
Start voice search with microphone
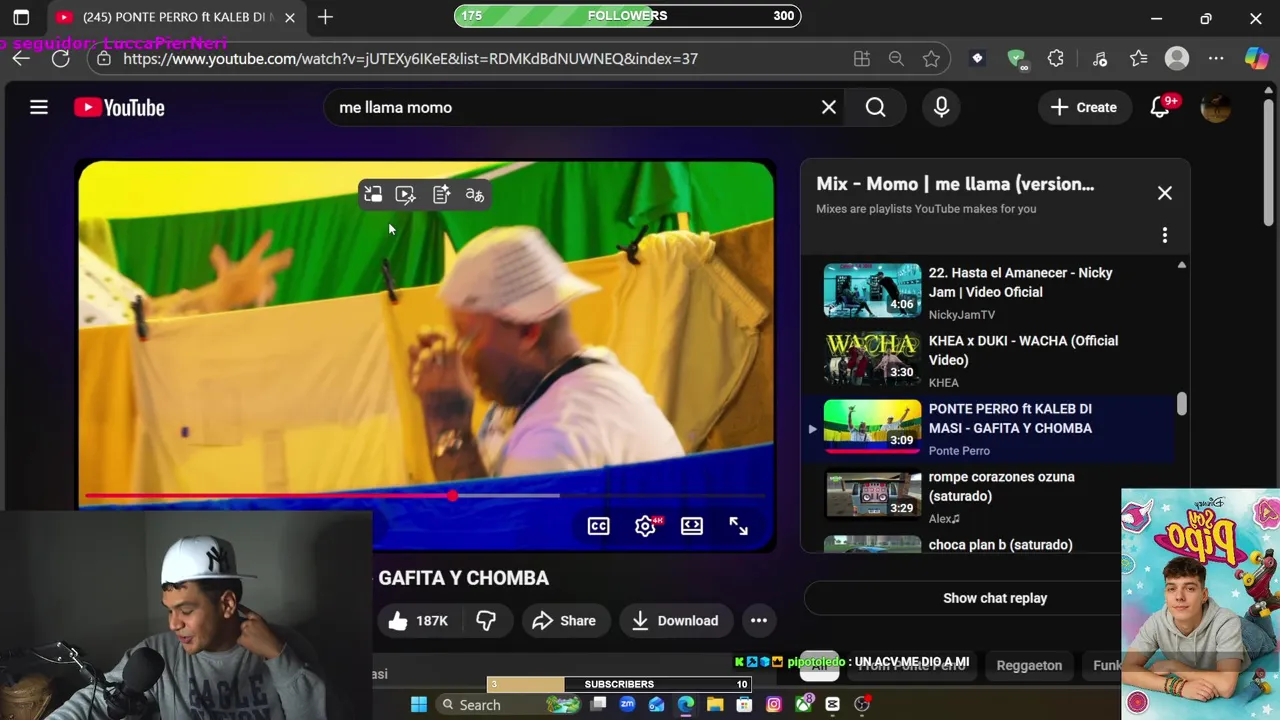pos(941,107)
